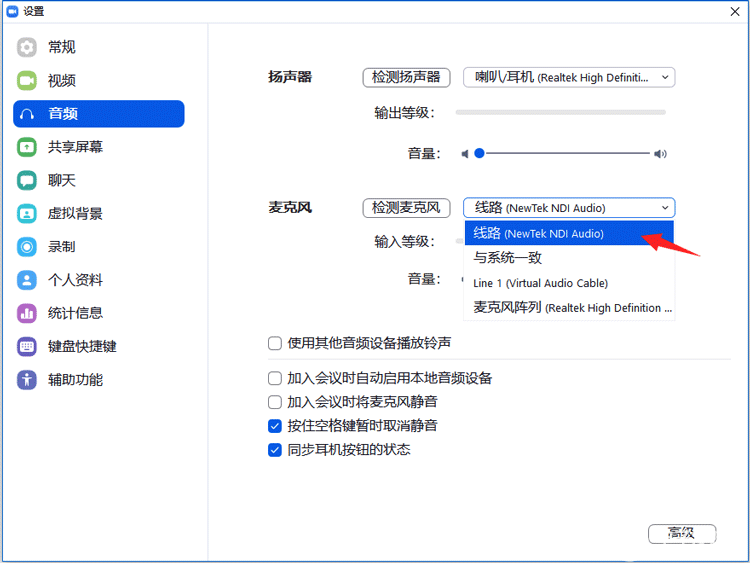Enable 使用其他音频设备播放铃声 checkbox
The width and height of the screenshot is (750, 563).
coord(275,343)
